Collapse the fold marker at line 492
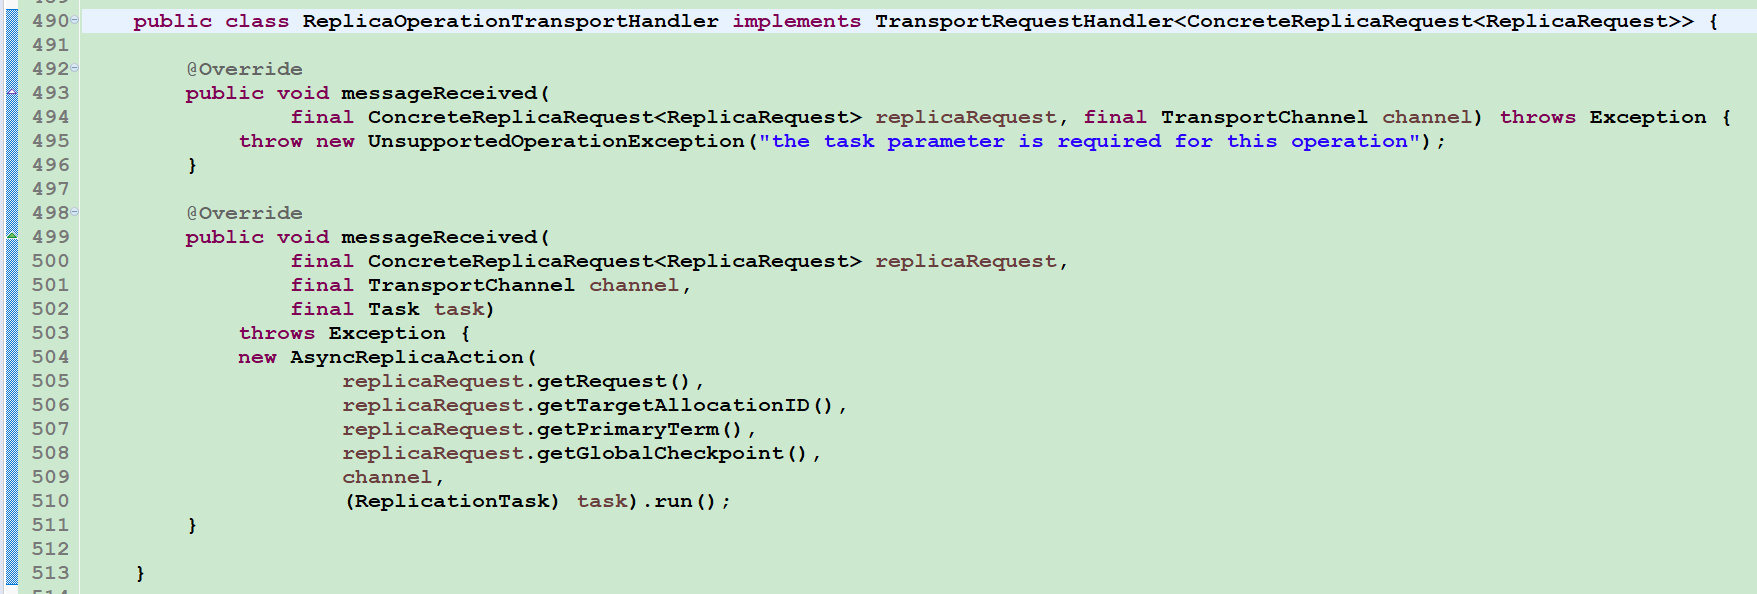 pos(75,69)
